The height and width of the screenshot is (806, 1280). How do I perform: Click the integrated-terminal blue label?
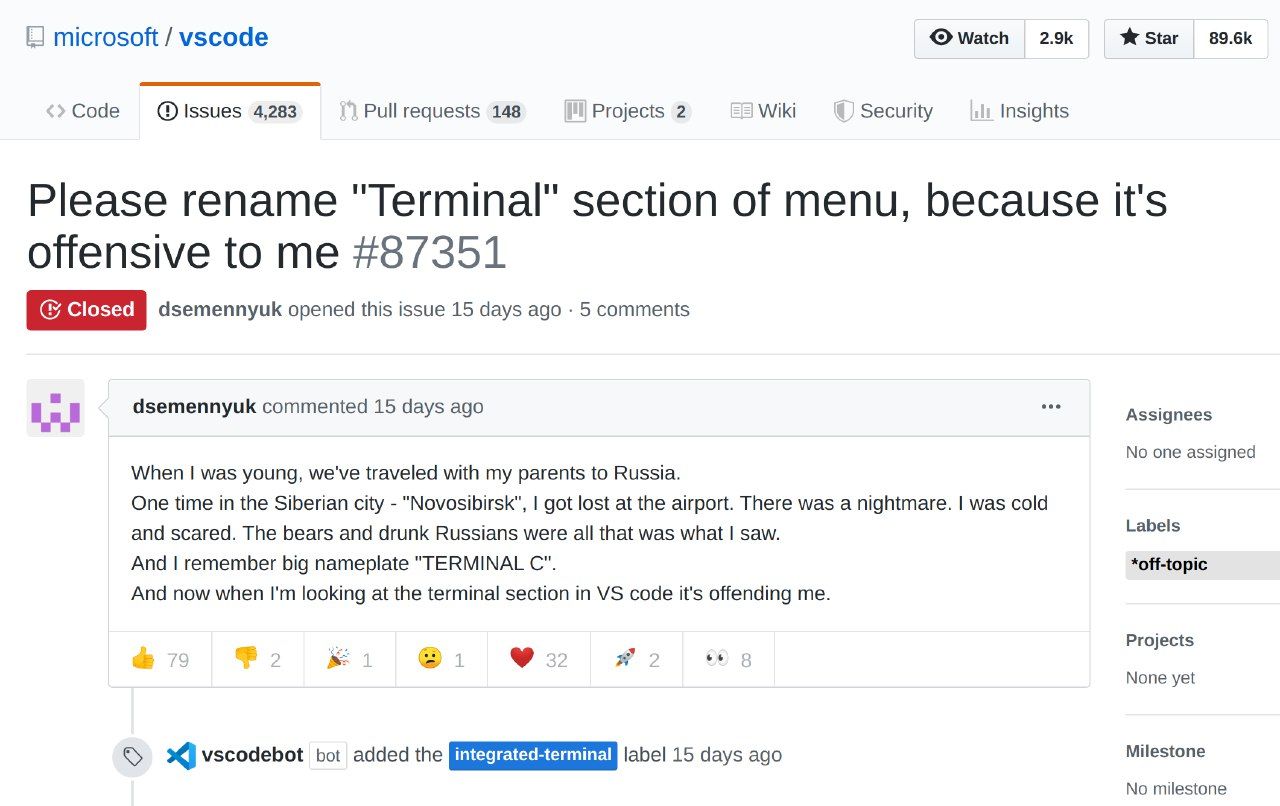coord(533,755)
